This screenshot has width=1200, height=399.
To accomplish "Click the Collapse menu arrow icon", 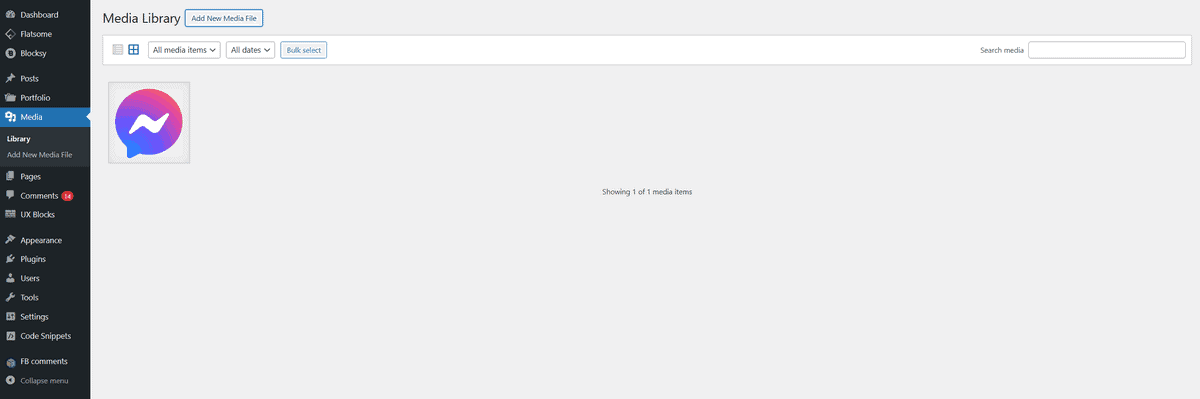I will [x=10, y=380].
